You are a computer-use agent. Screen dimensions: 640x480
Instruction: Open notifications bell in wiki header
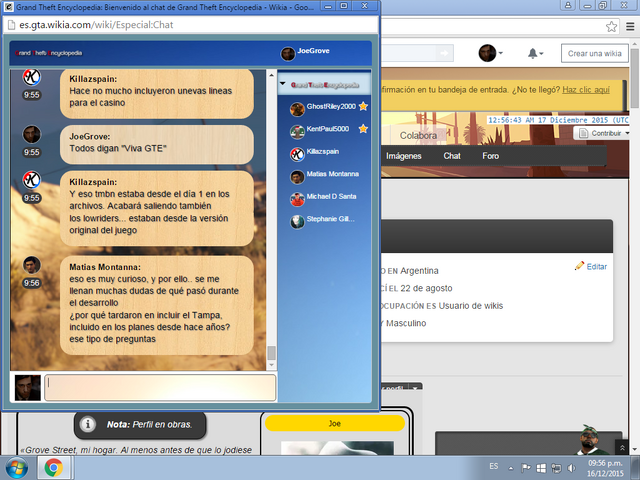point(535,53)
